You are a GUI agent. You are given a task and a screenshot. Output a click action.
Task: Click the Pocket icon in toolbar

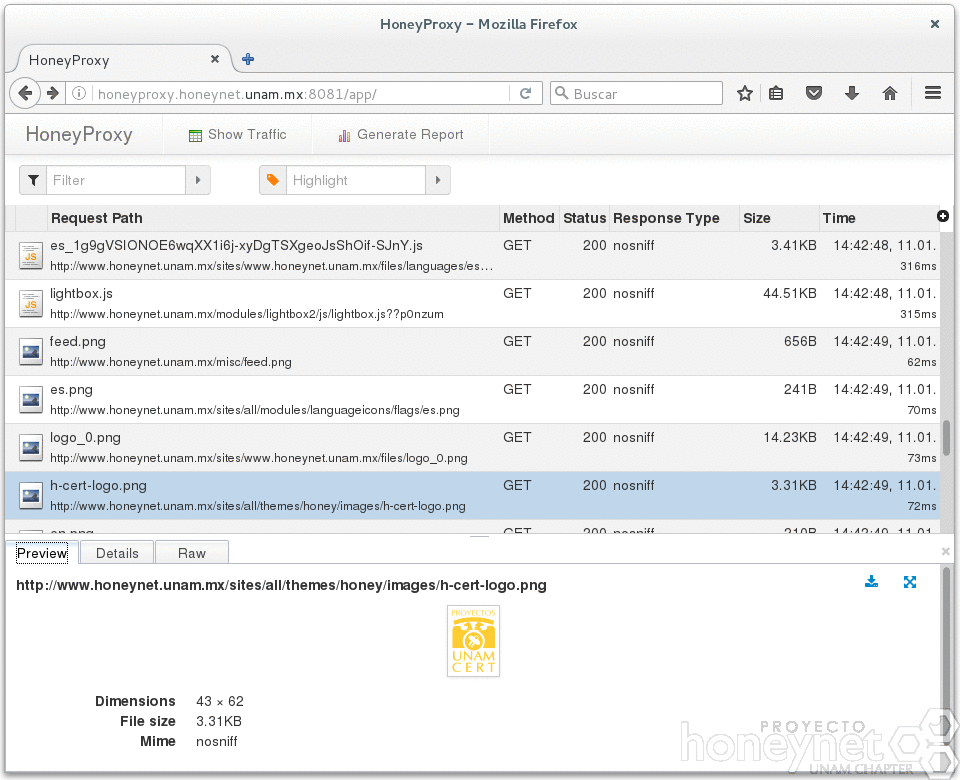click(x=814, y=94)
